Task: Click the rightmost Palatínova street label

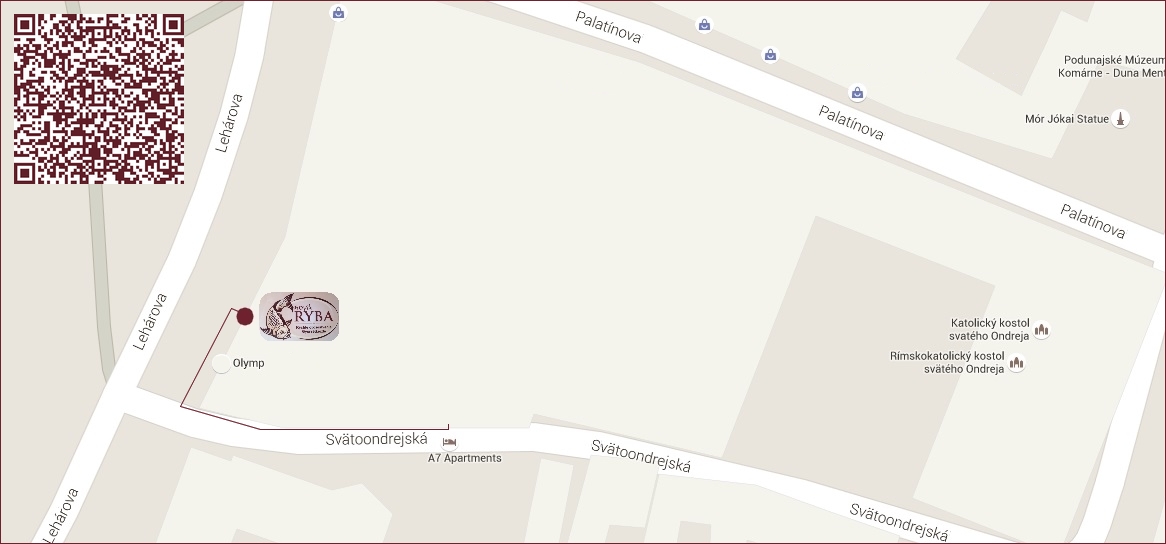Action: click(x=1092, y=221)
